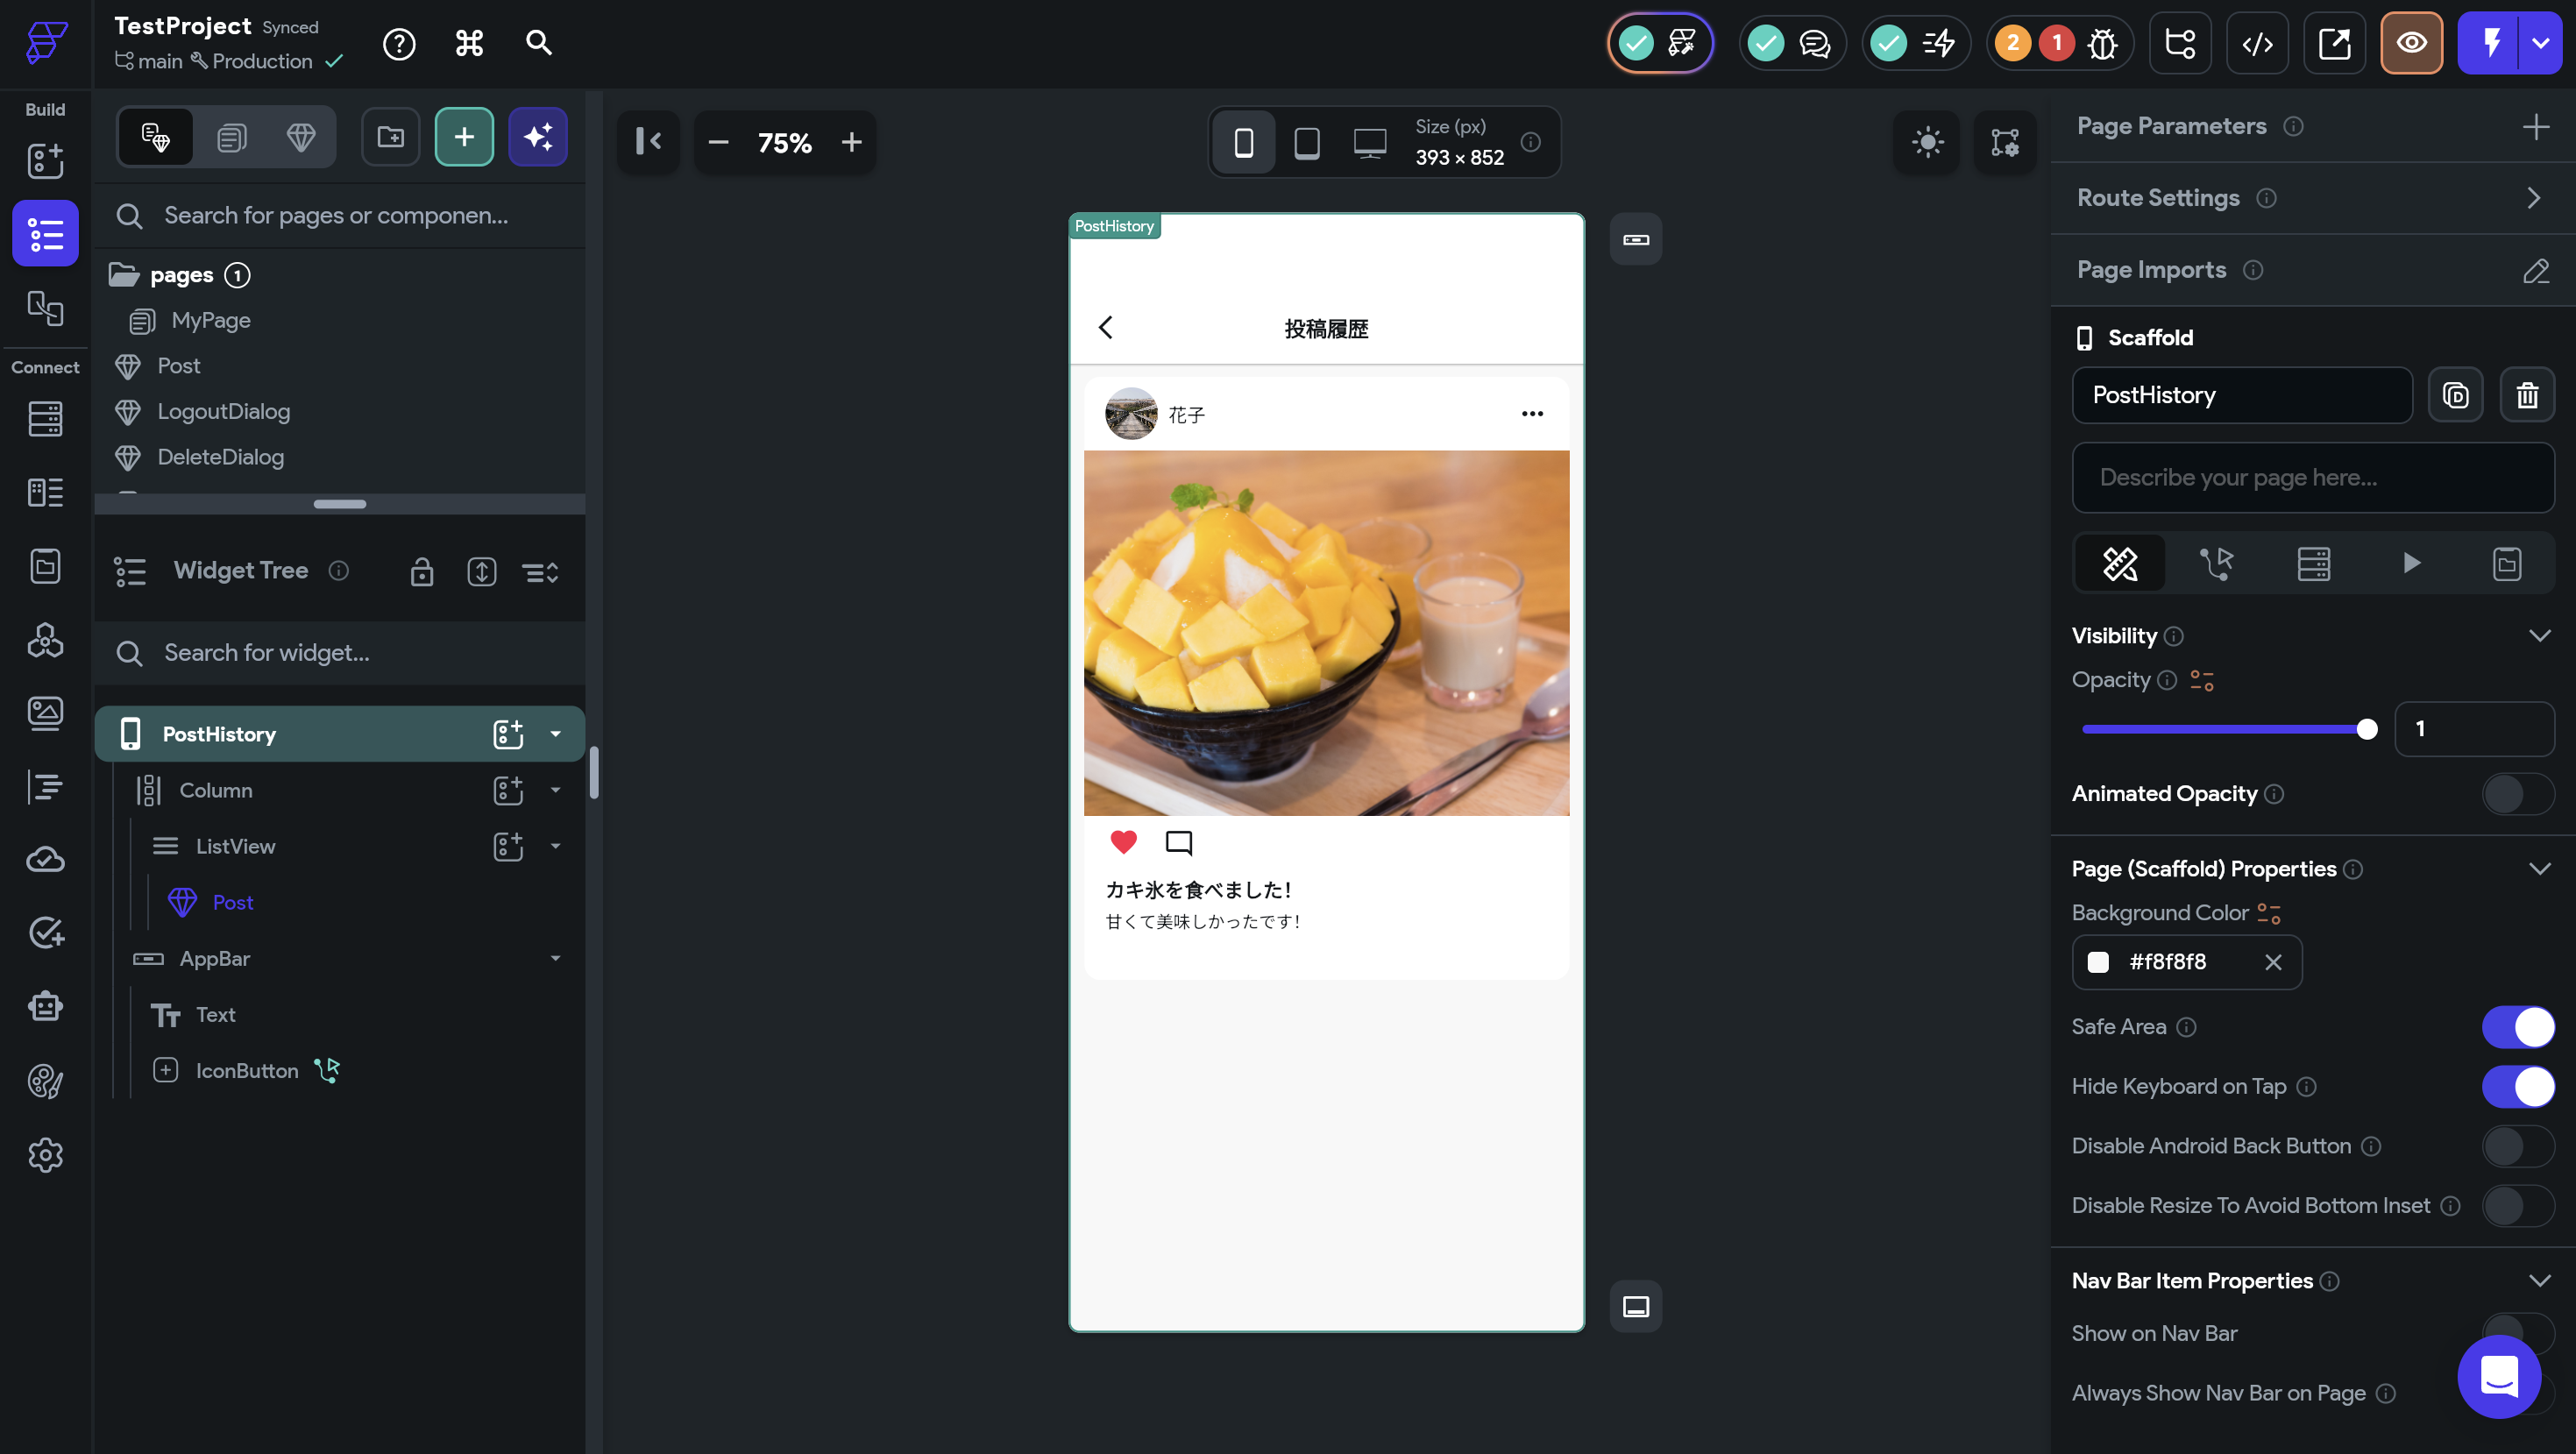Open the developer code view icon
2576x1454 pixels.
click(2257, 43)
